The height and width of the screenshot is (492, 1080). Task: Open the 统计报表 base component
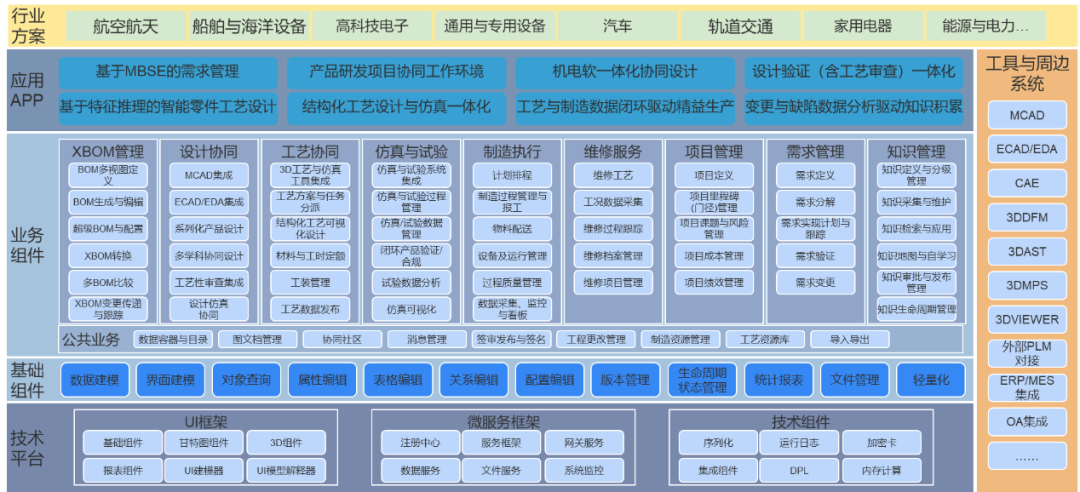click(x=779, y=380)
